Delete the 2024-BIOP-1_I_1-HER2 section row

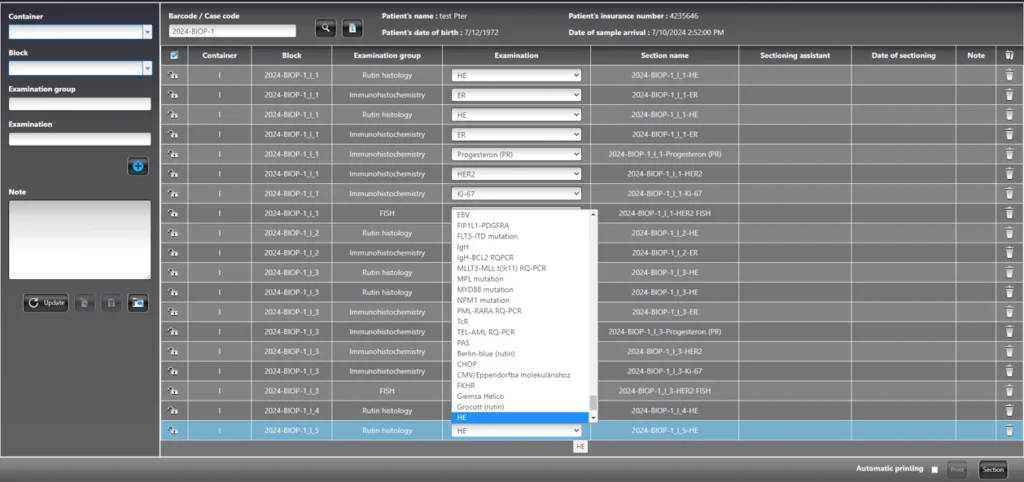click(1009, 174)
